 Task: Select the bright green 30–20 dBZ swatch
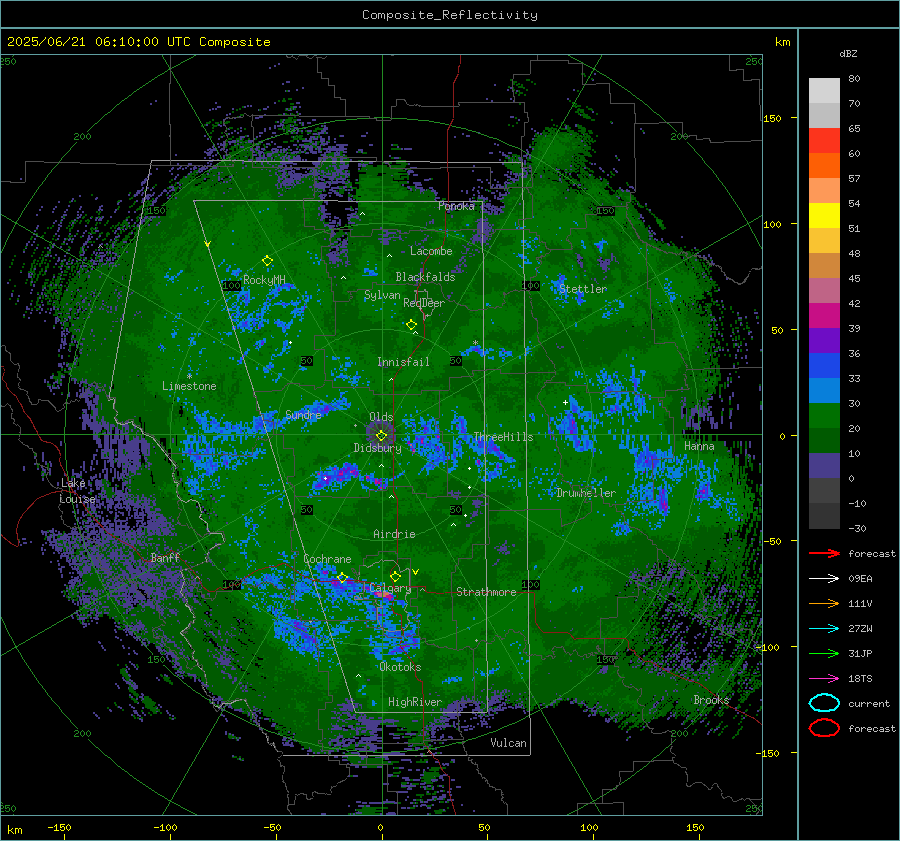[x=824, y=416]
